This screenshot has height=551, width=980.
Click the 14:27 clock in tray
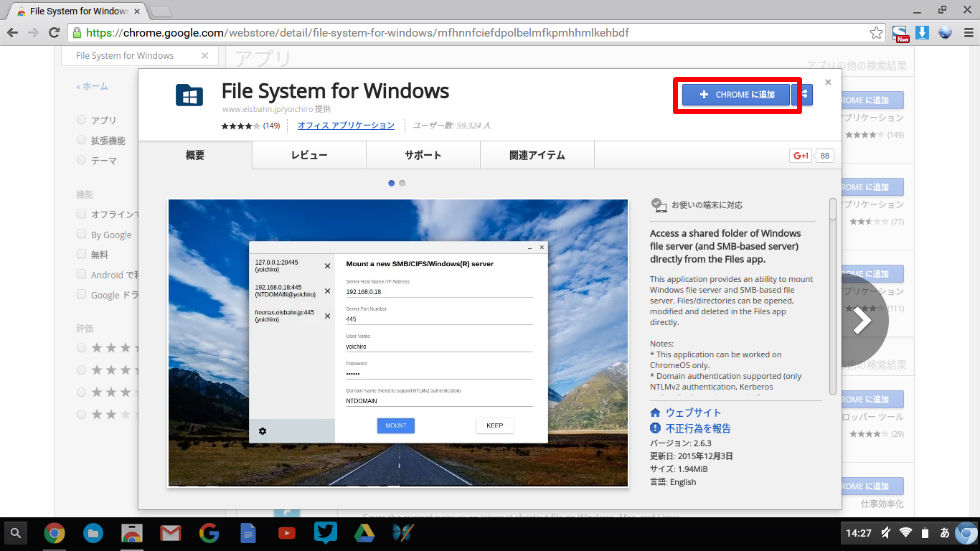[x=858, y=533]
